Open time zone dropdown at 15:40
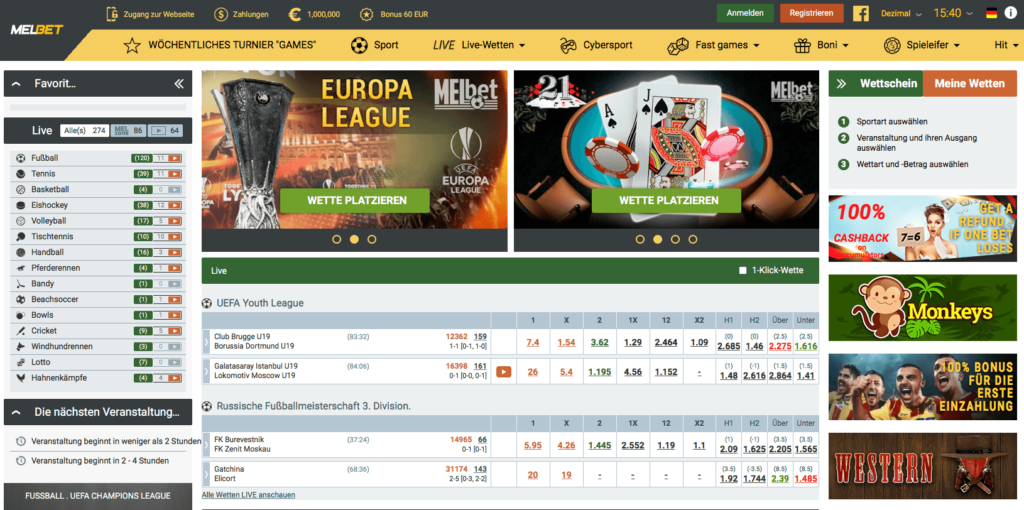 click(x=953, y=14)
